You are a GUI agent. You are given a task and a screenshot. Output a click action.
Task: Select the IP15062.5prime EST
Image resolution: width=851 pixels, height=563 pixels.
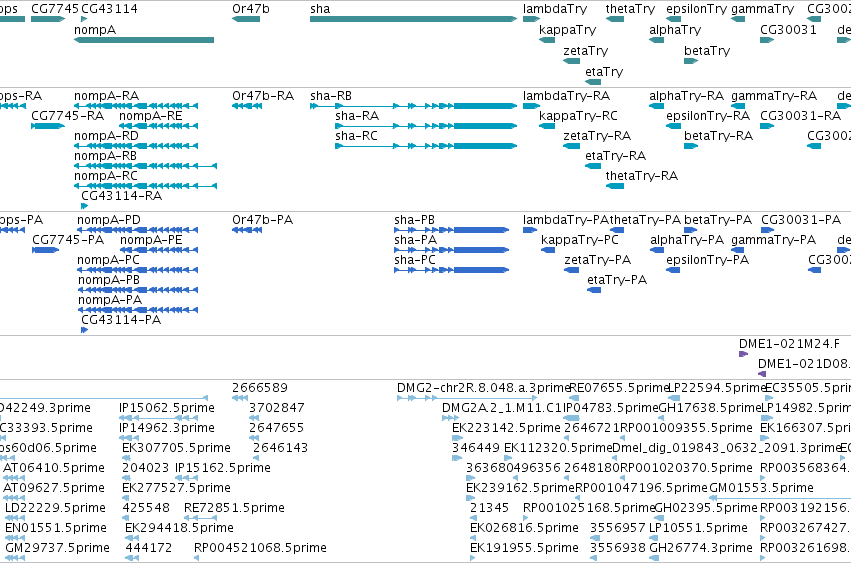158,418
